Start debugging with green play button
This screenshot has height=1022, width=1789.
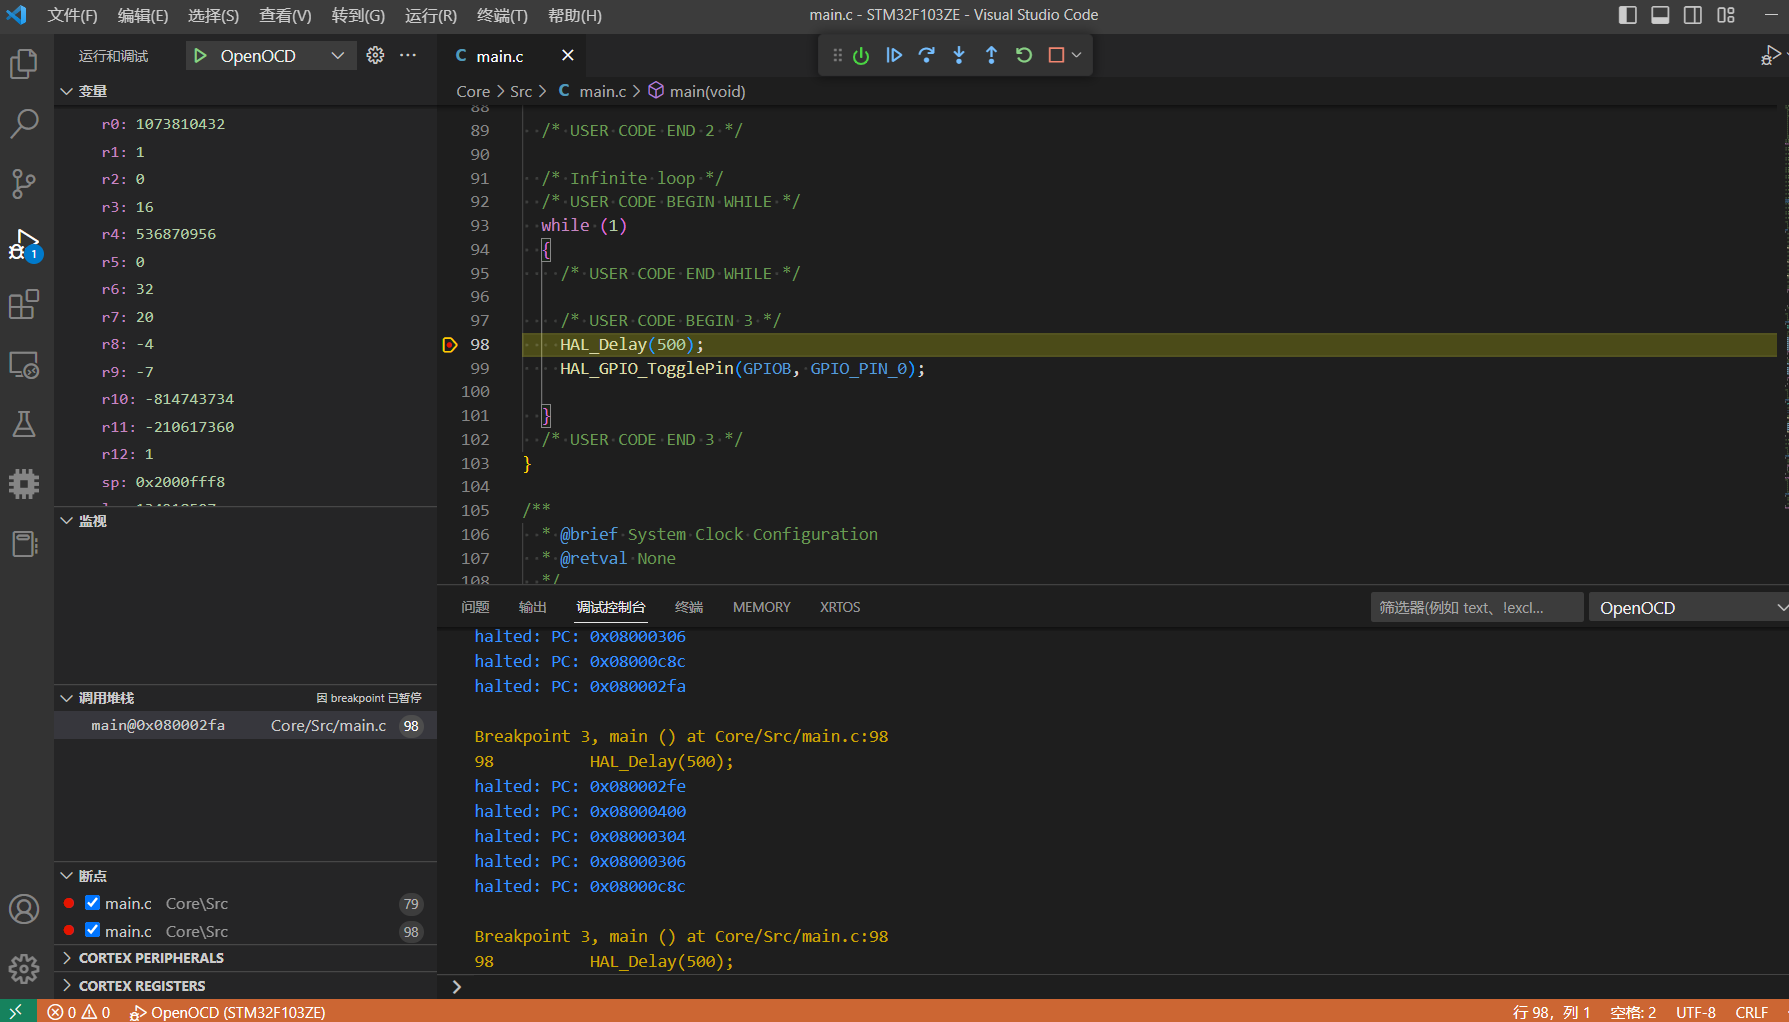[x=200, y=56]
